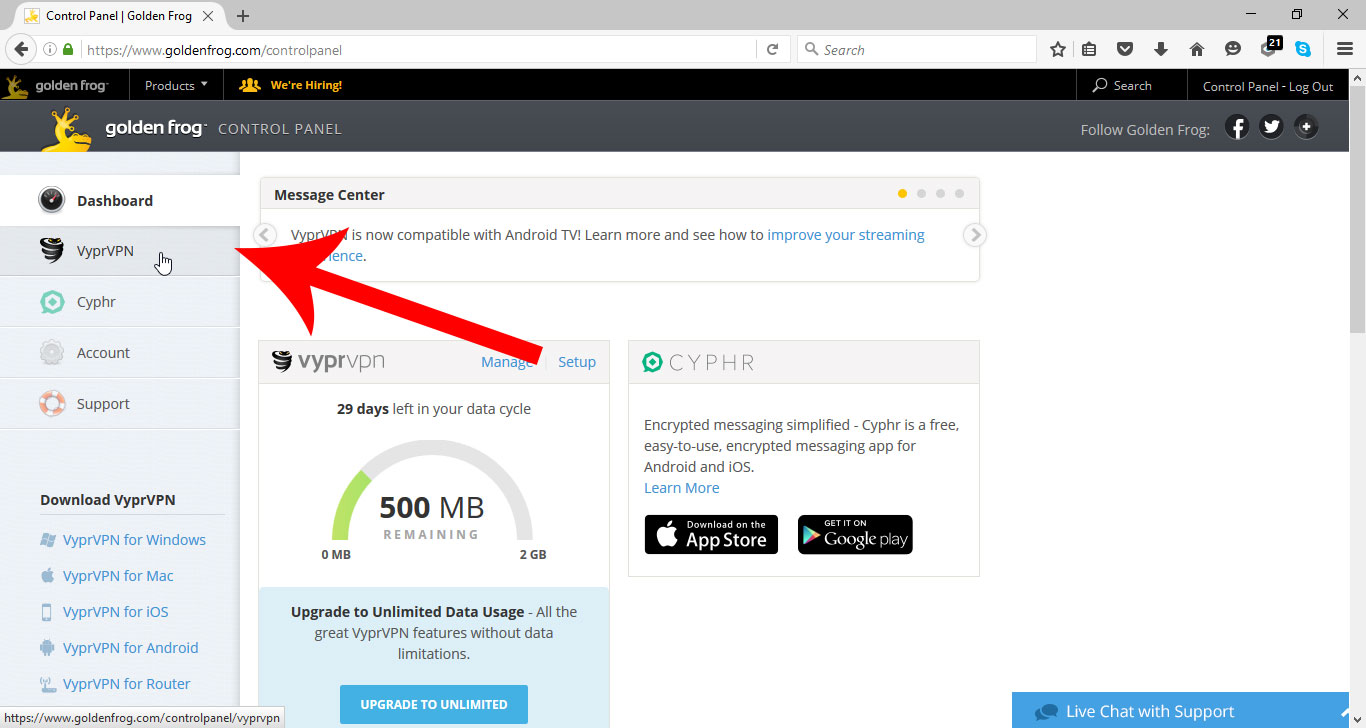Open Account section in sidebar
Viewport: 1366px width, 728px height.
click(120, 353)
